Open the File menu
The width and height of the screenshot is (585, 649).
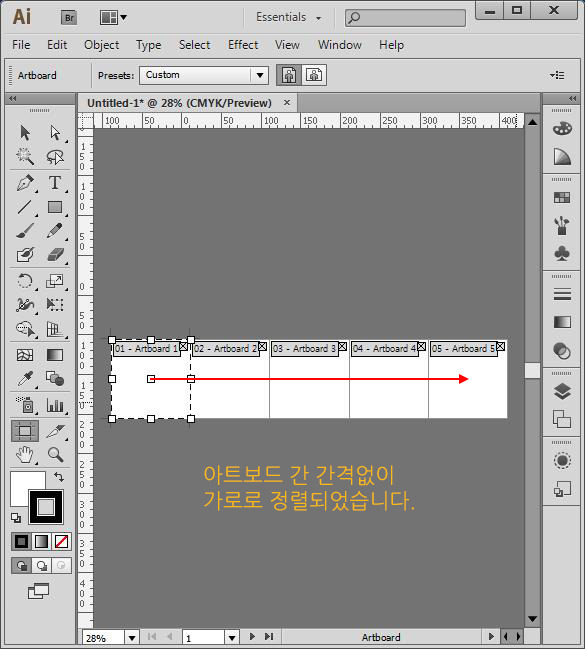point(21,45)
